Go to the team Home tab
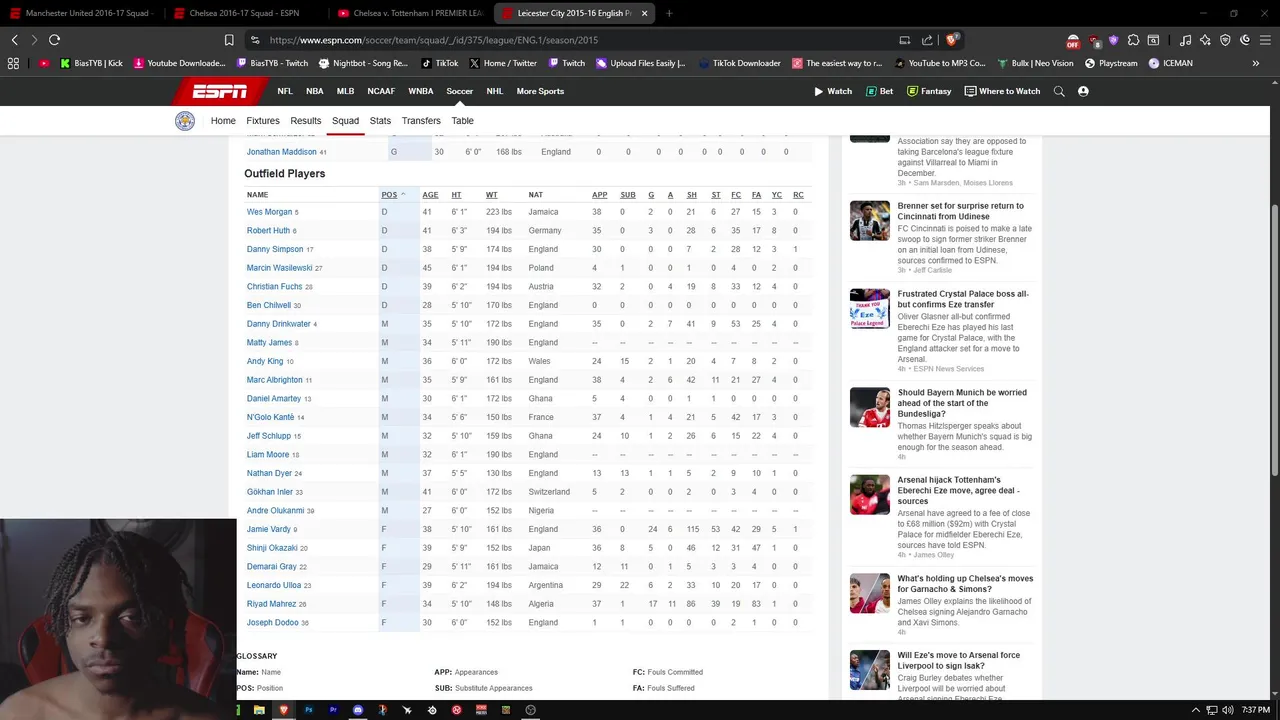1280x720 pixels. point(223,121)
